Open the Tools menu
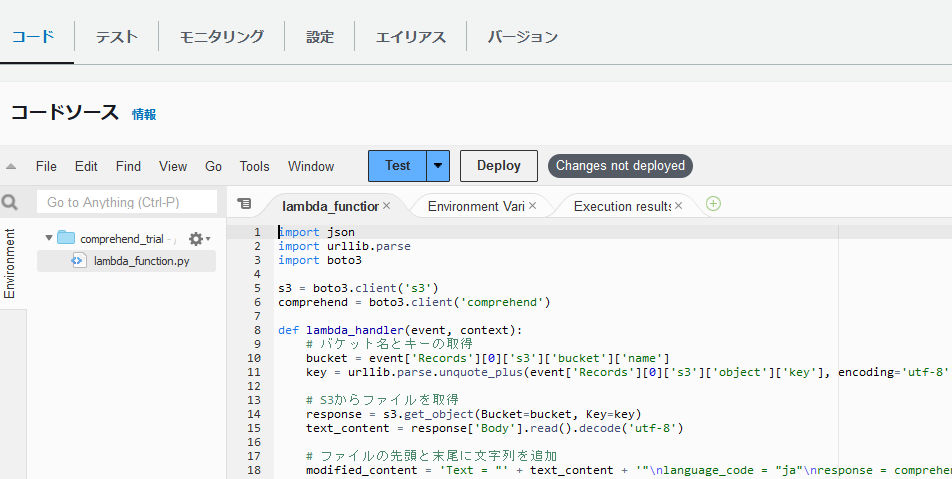 coord(254,166)
